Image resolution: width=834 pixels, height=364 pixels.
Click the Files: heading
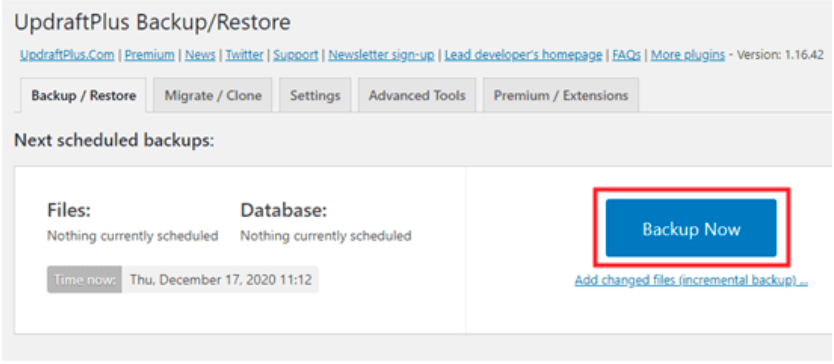click(x=69, y=211)
